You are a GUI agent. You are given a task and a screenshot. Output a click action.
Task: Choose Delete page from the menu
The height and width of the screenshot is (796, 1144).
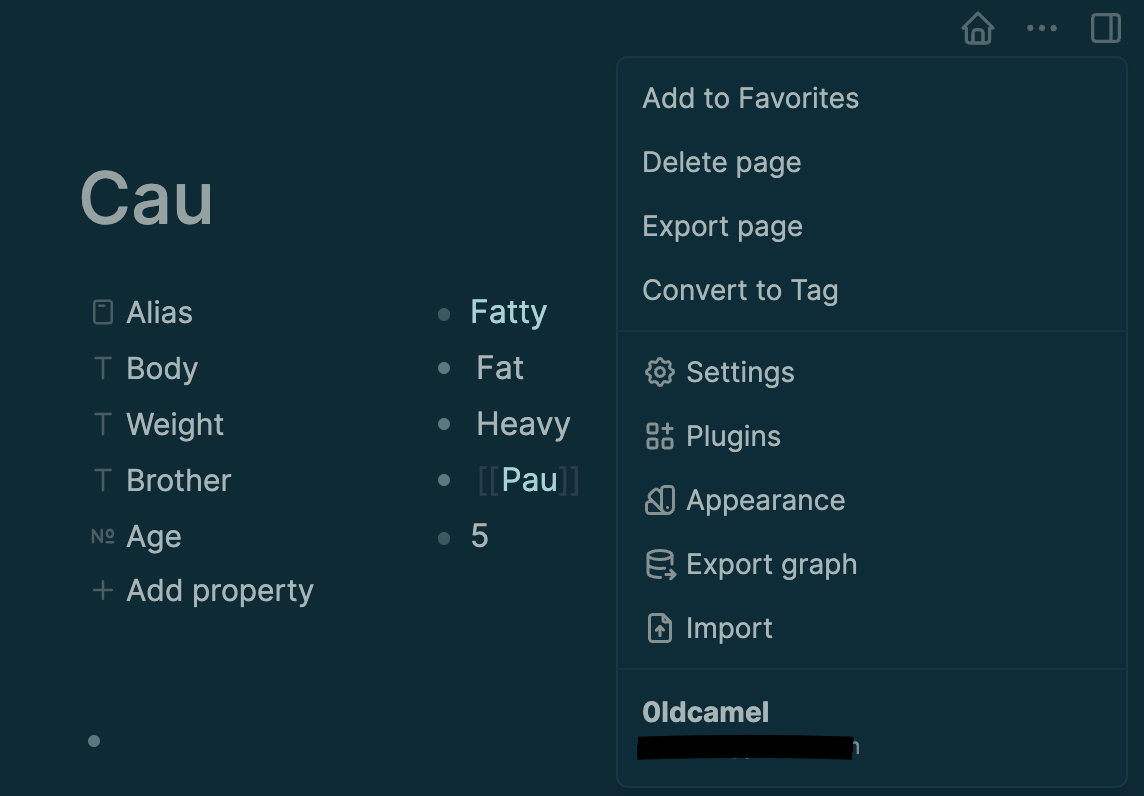(x=721, y=163)
